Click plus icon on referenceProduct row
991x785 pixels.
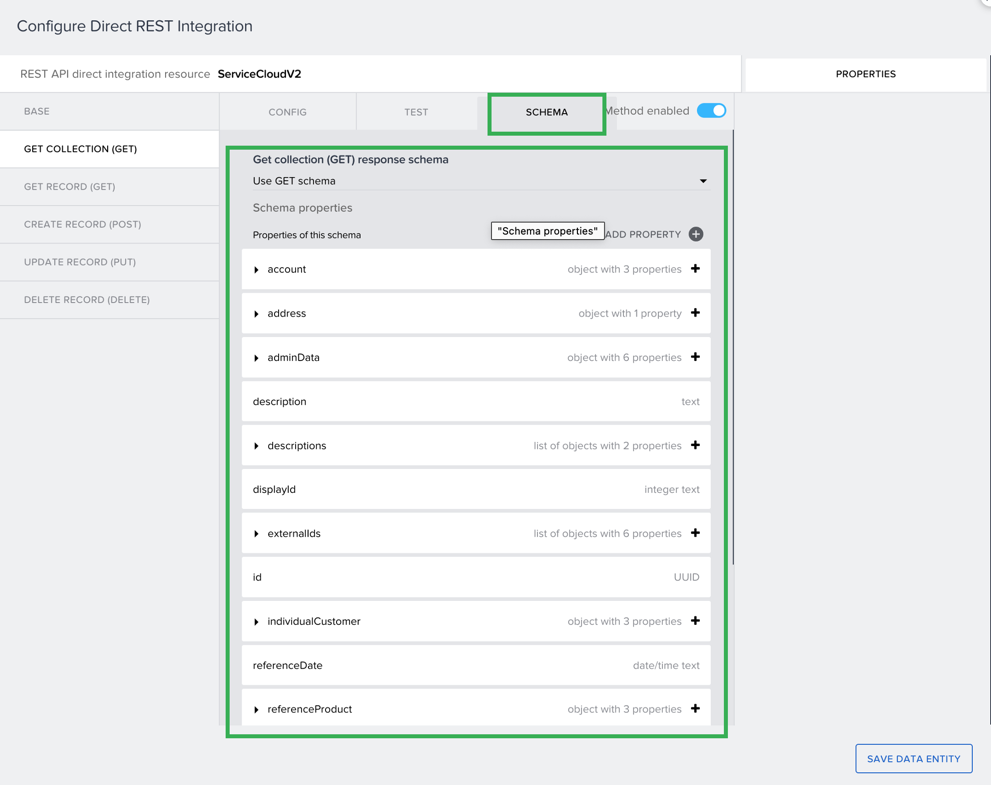point(695,709)
